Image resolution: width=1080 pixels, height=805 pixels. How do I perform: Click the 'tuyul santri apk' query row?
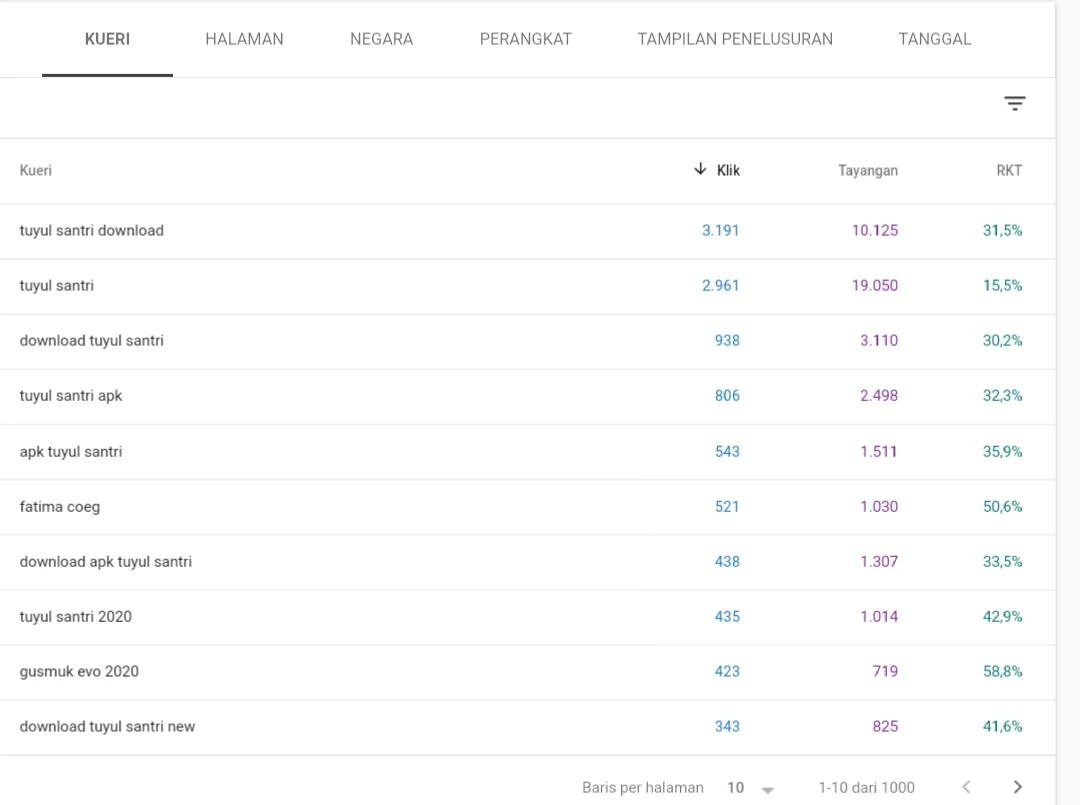[x=528, y=396]
